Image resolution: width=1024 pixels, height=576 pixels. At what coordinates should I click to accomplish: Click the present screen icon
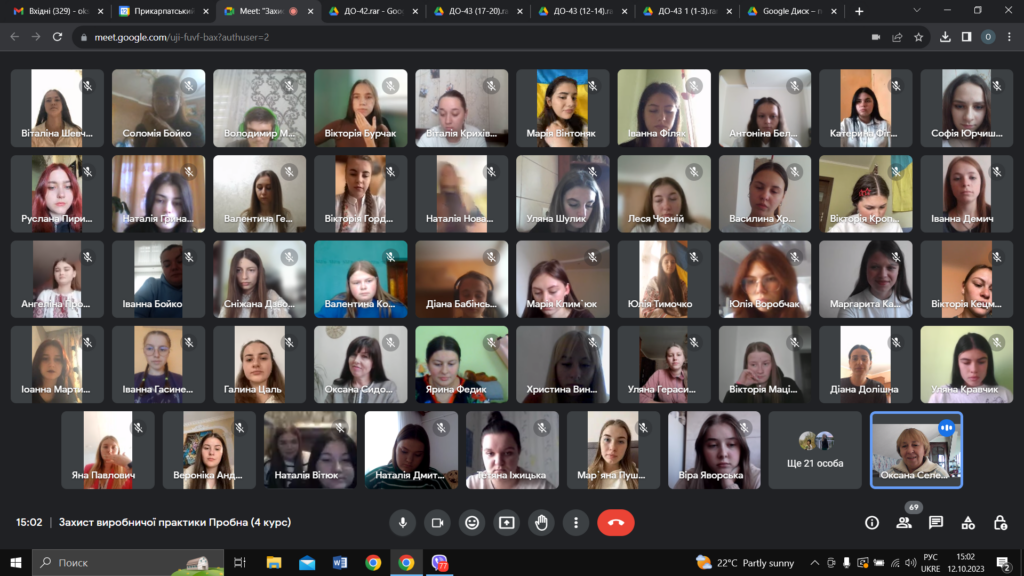(x=507, y=522)
